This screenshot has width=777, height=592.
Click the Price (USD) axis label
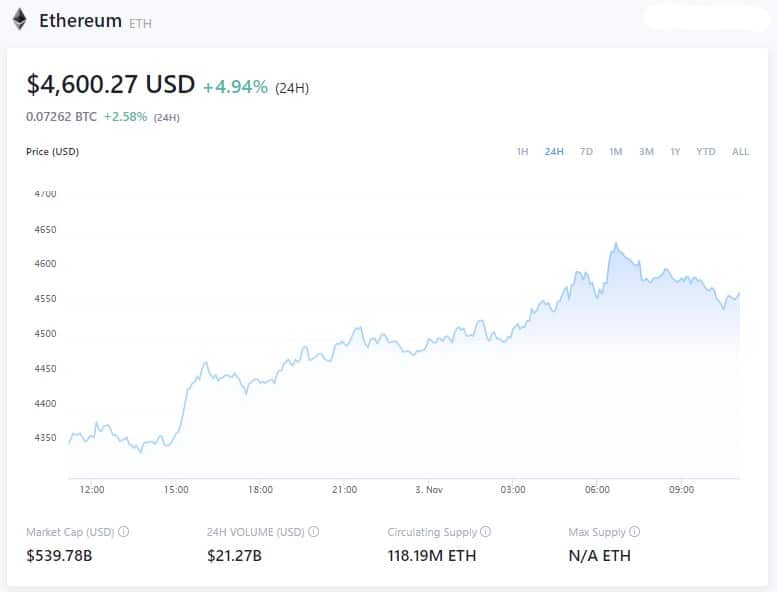53,152
